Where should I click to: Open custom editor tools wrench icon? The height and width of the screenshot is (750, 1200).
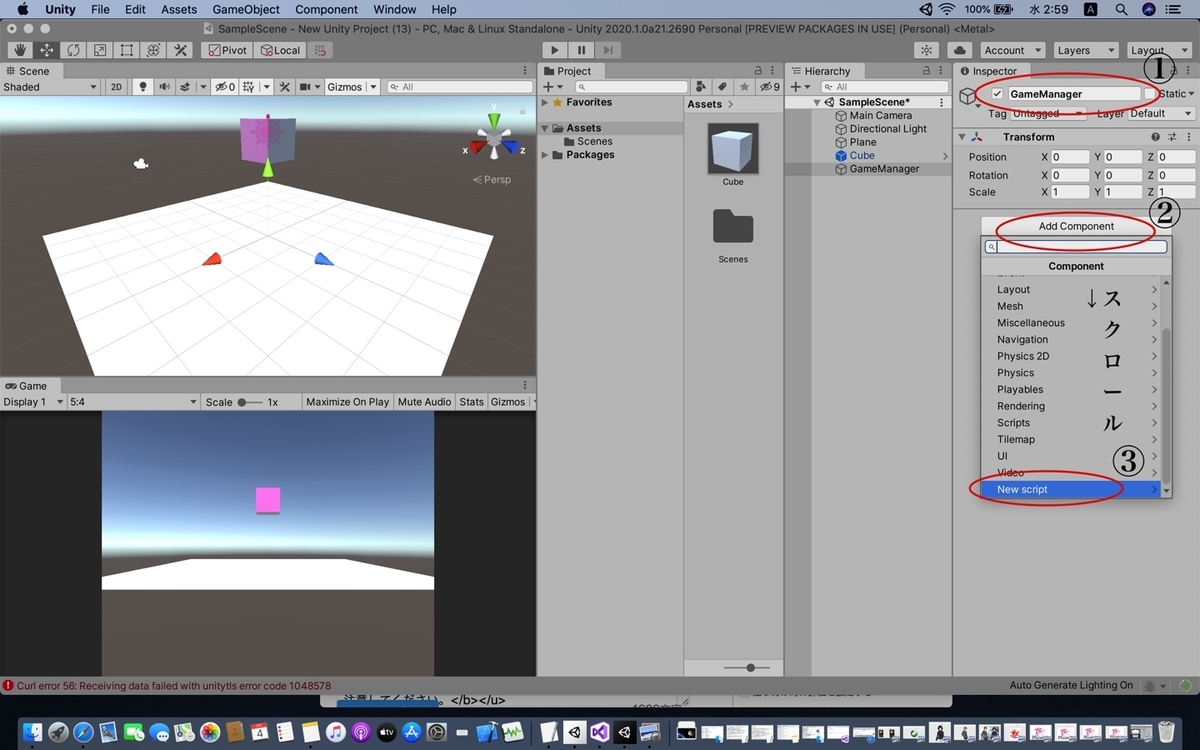(181, 50)
